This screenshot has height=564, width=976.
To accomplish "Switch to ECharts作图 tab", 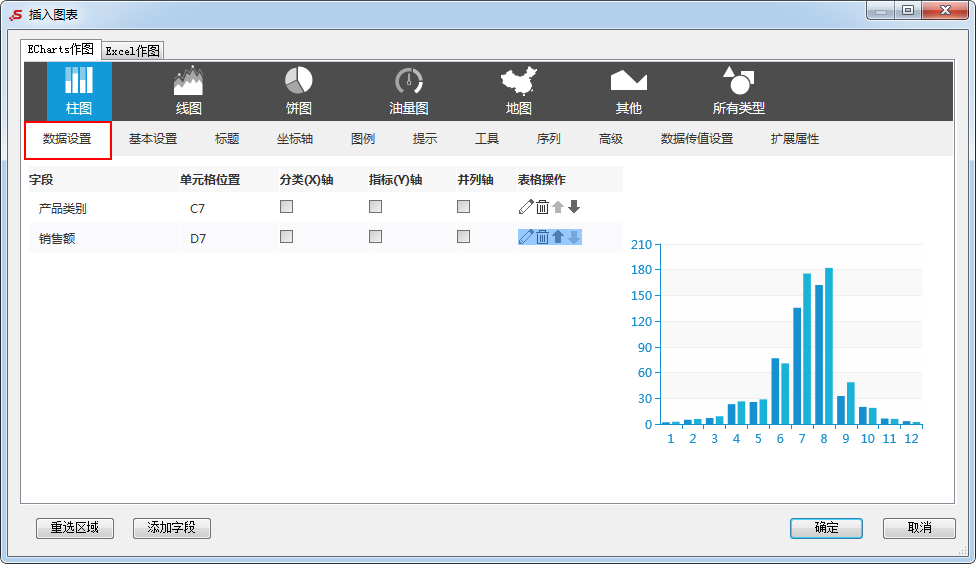I will pyautogui.click(x=60, y=49).
